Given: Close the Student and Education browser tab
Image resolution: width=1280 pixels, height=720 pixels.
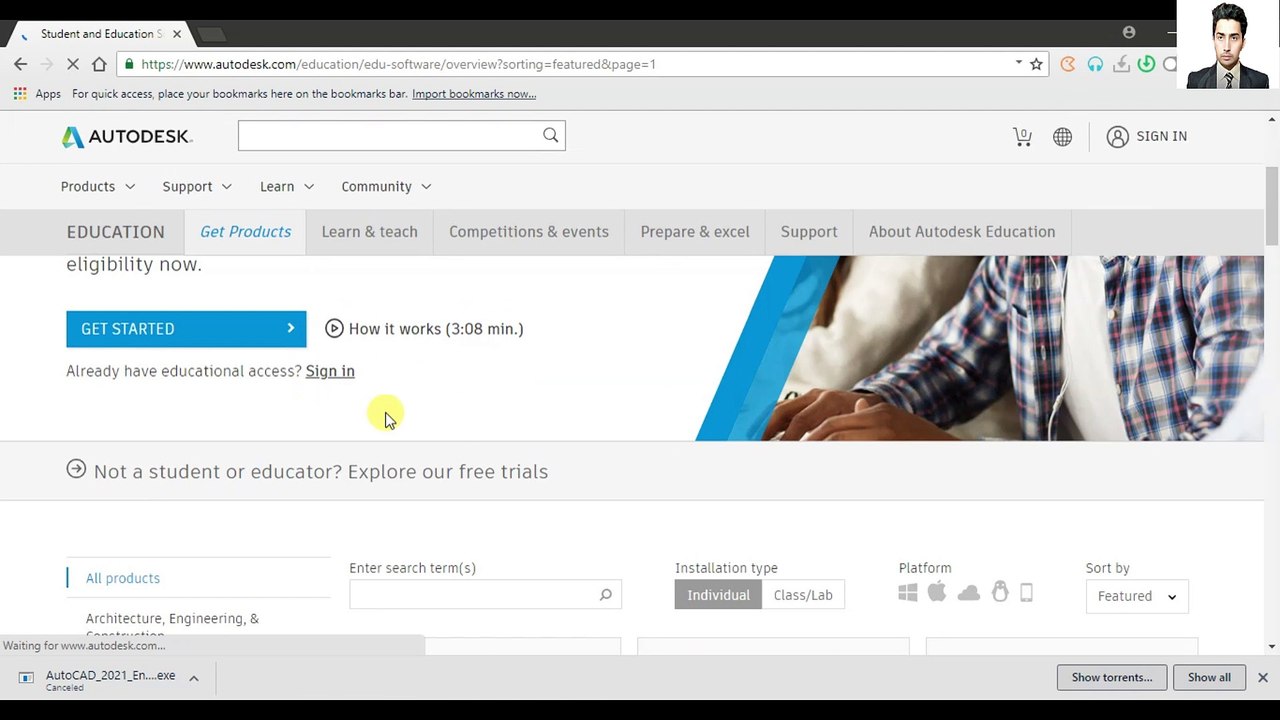Looking at the screenshot, I should pyautogui.click(x=177, y=34).
